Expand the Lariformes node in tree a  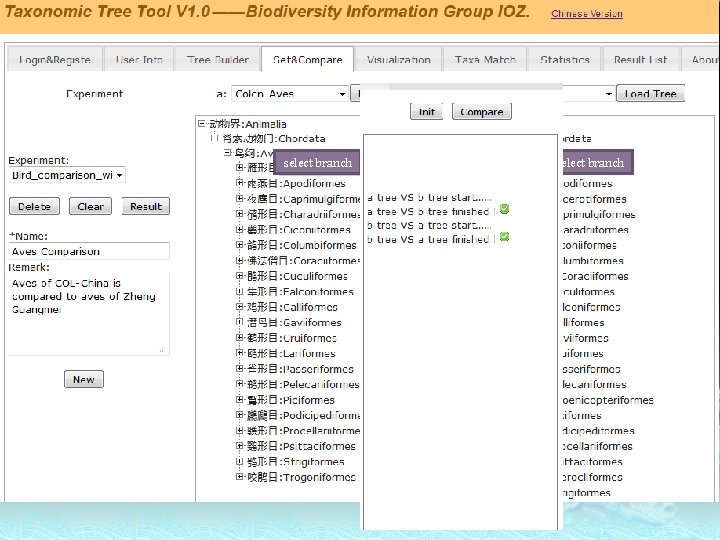click(x=239, y=353)
